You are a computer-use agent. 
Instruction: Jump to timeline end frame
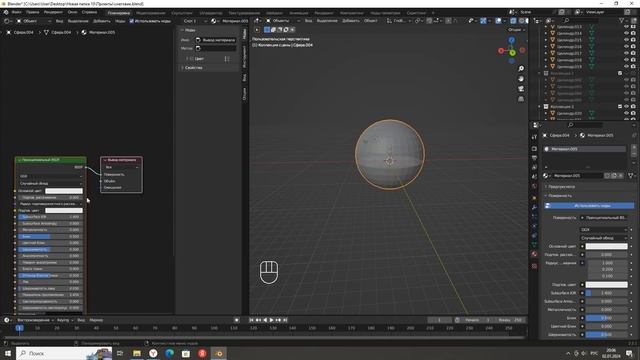(285, 320)
